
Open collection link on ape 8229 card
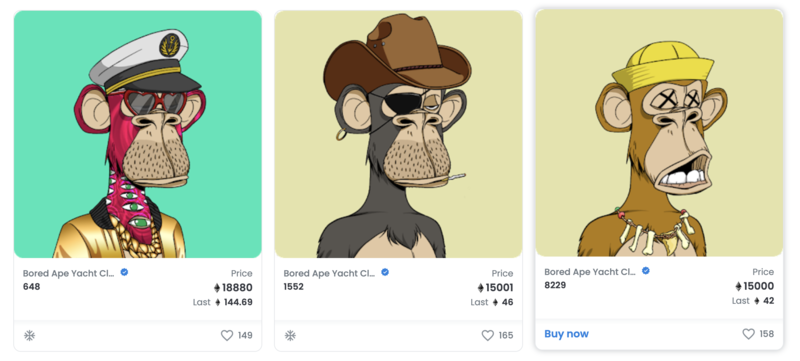[x=590, y=271]
